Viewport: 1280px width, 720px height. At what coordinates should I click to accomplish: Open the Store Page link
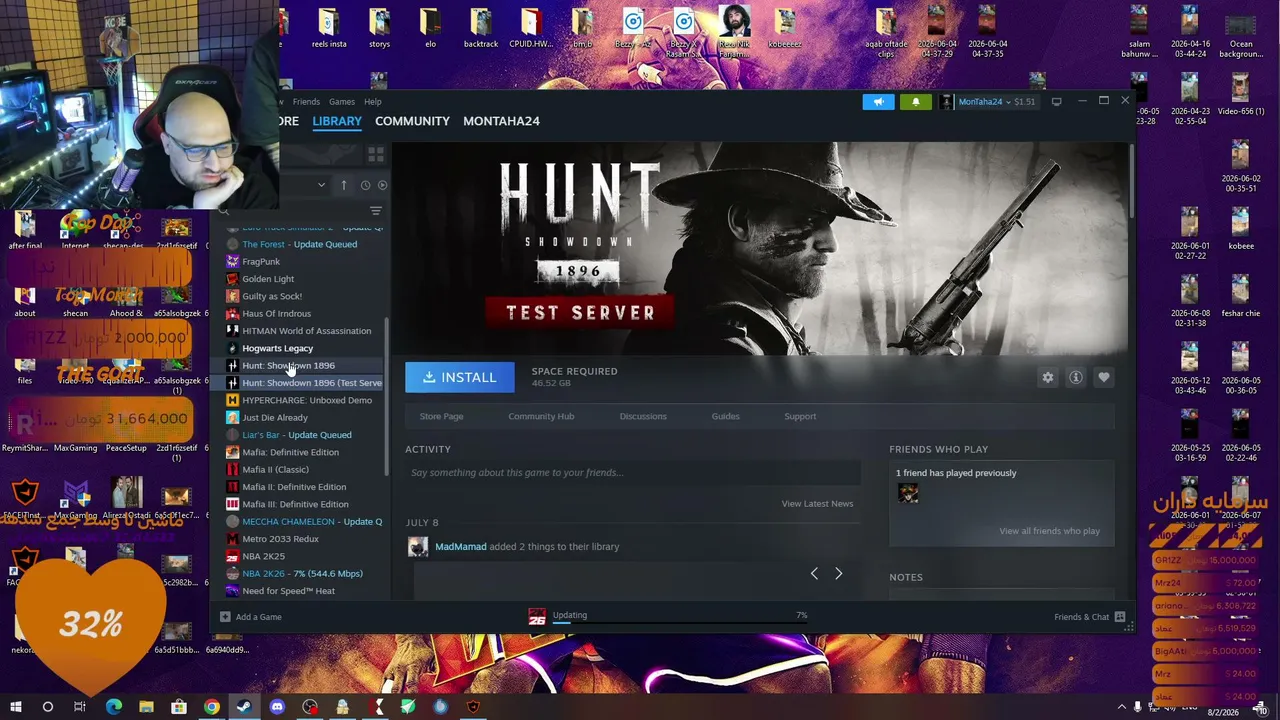(441, 416)
